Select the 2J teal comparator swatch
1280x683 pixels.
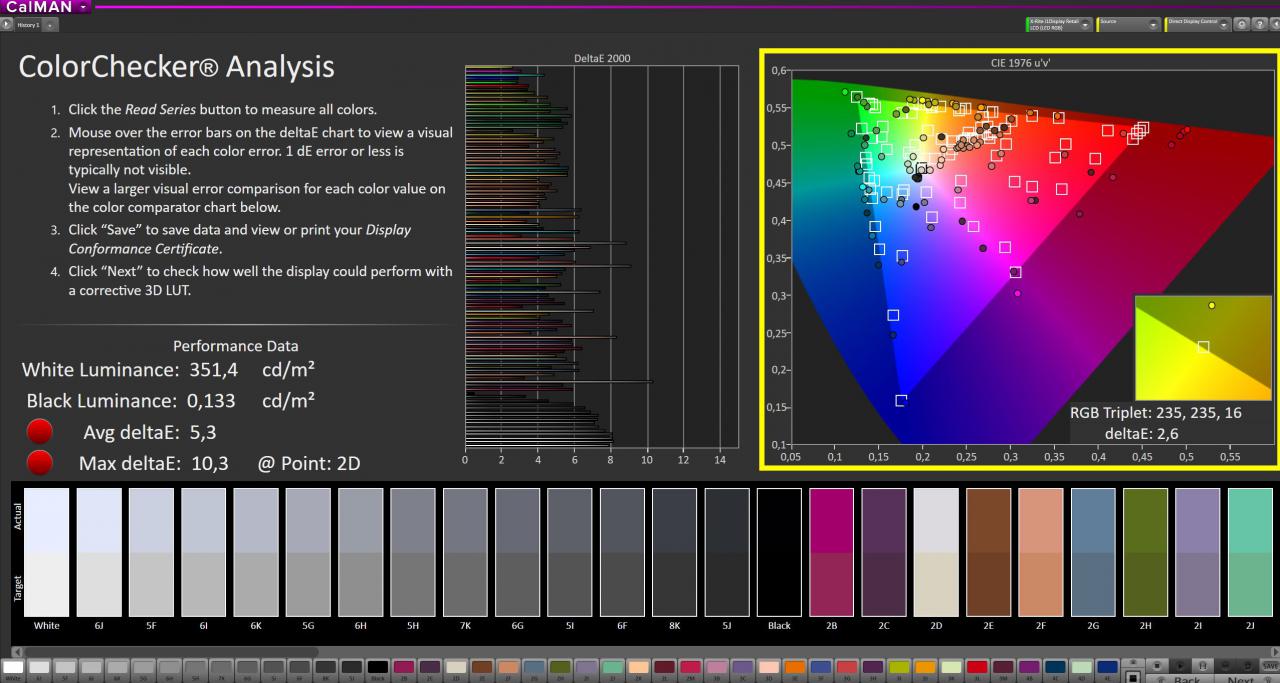coord(1250,552)
